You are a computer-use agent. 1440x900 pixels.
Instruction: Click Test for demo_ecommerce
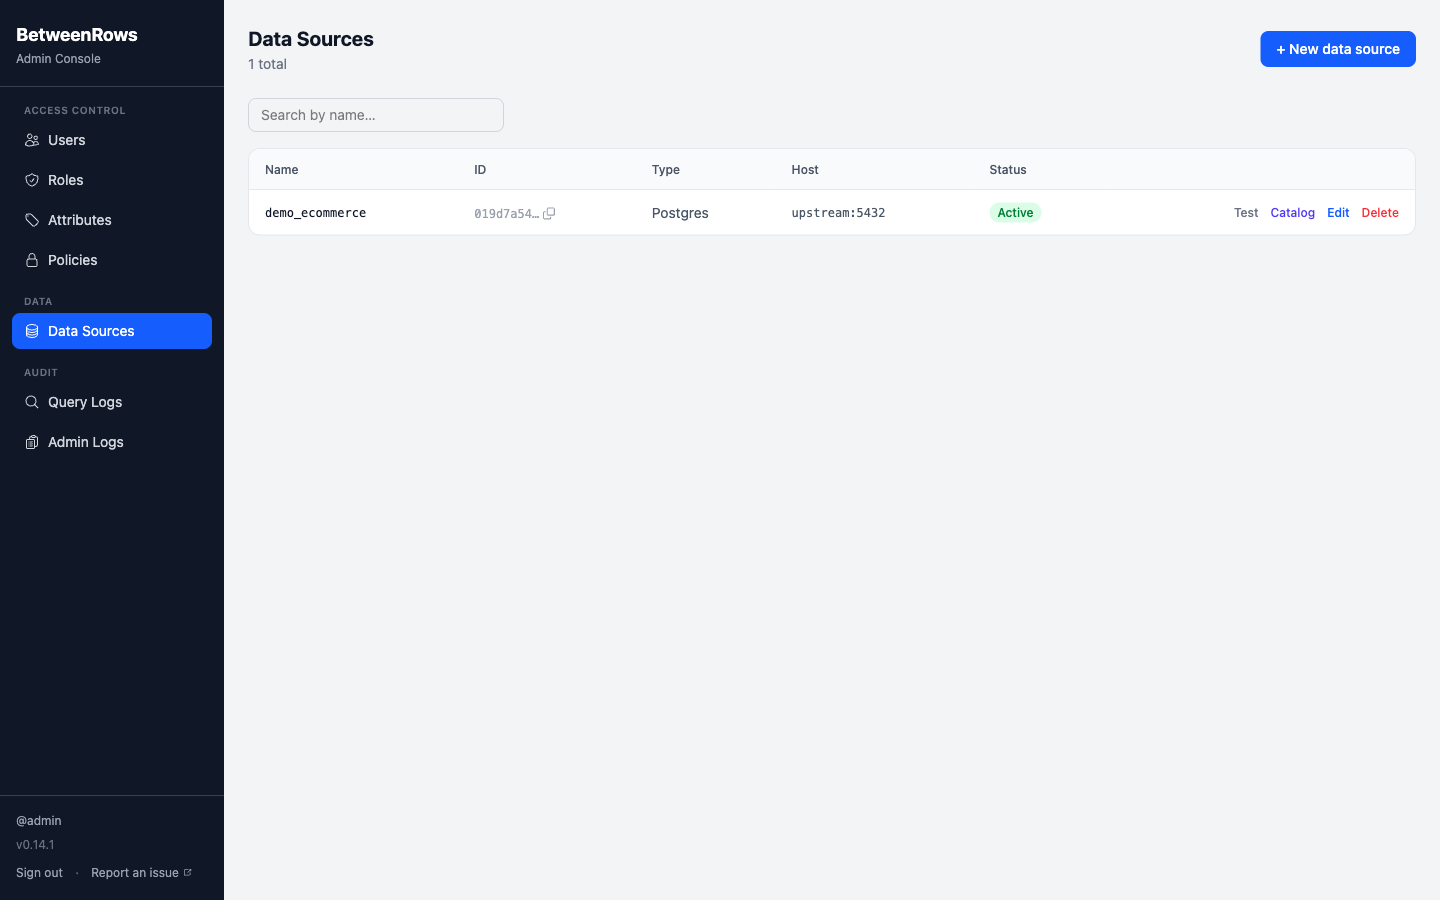pyautogui.click(x=1245, y=212)
